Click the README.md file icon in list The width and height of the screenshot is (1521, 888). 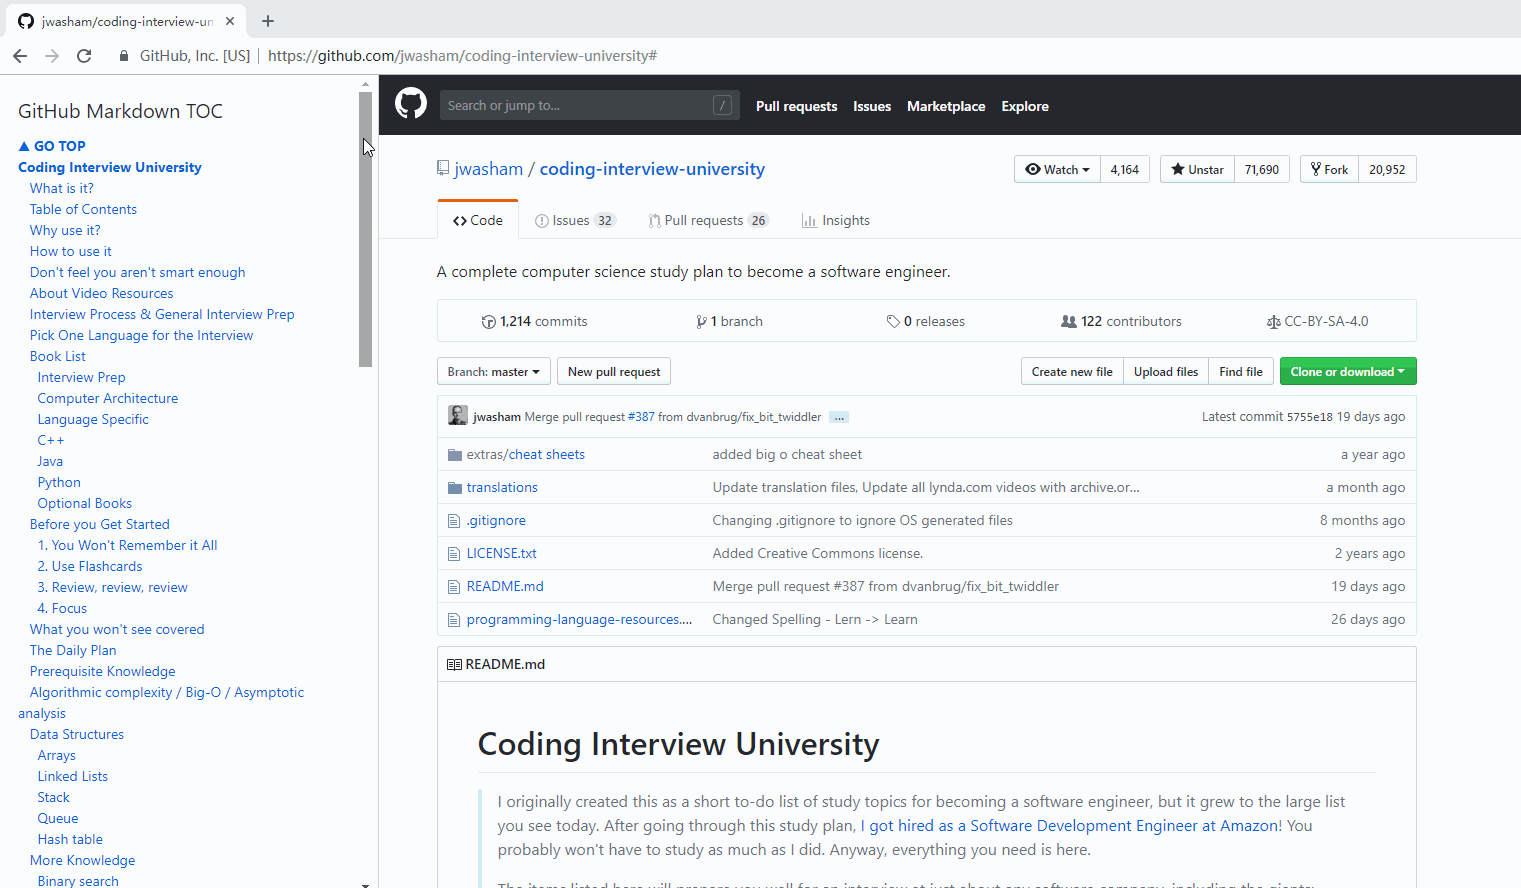[x=455, y=587]
